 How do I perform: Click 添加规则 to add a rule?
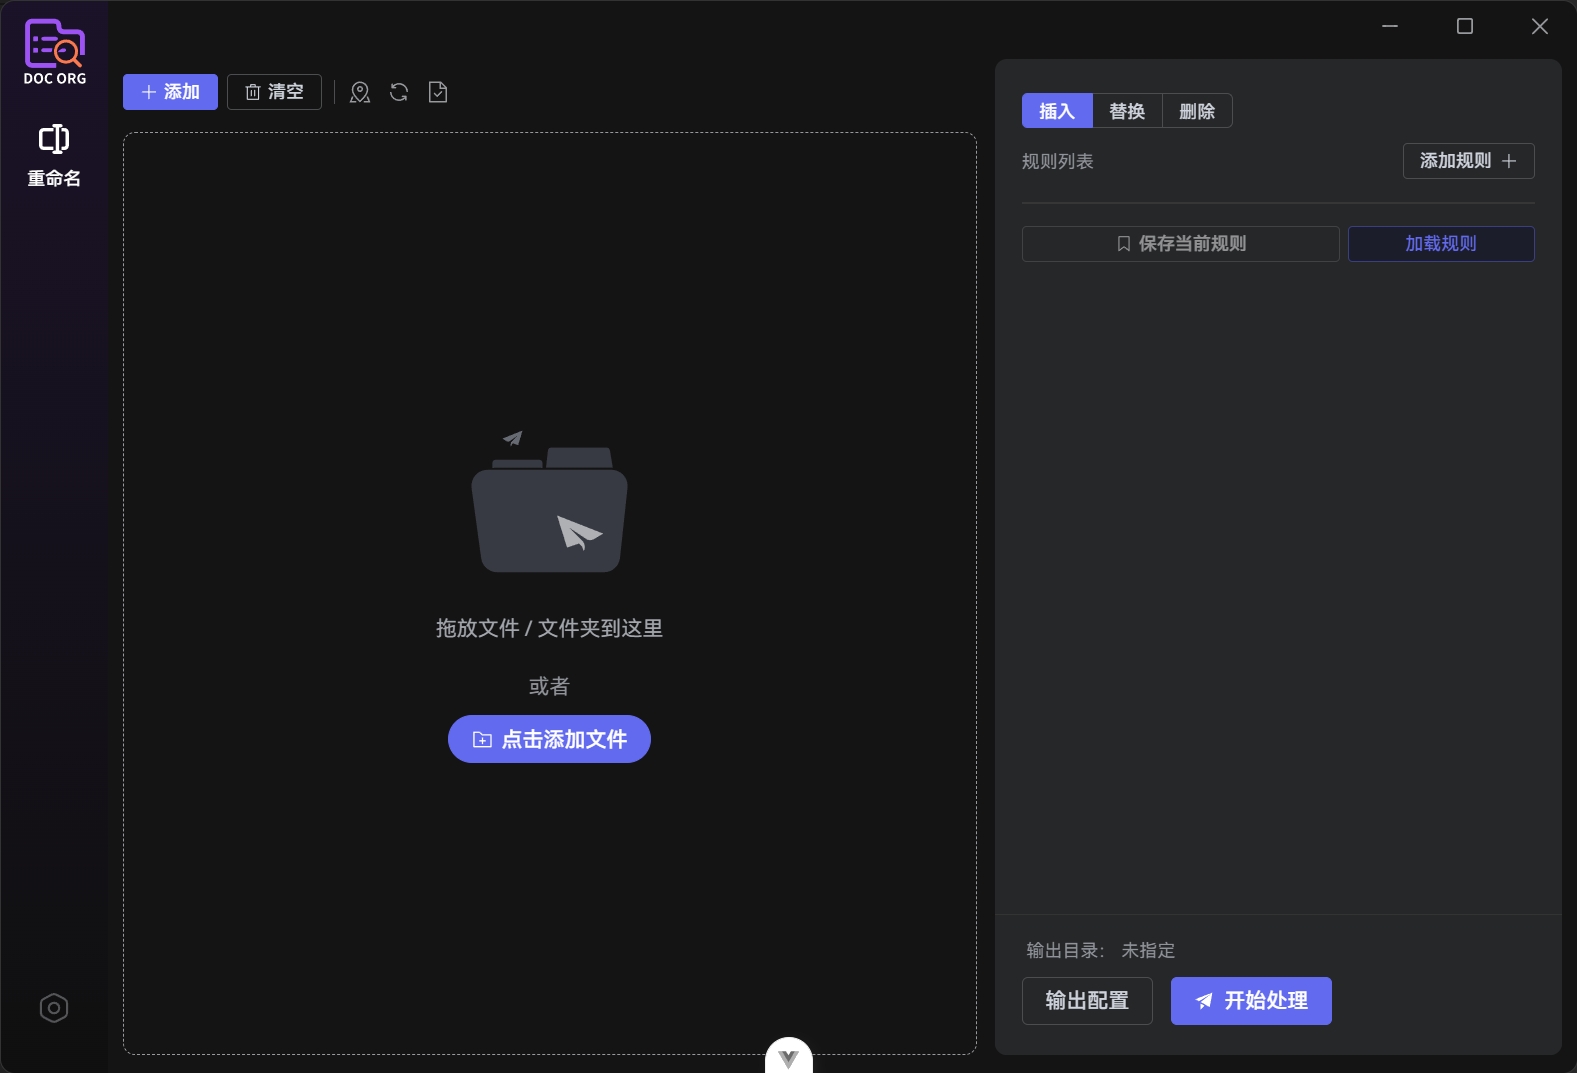click(1468, 161)
